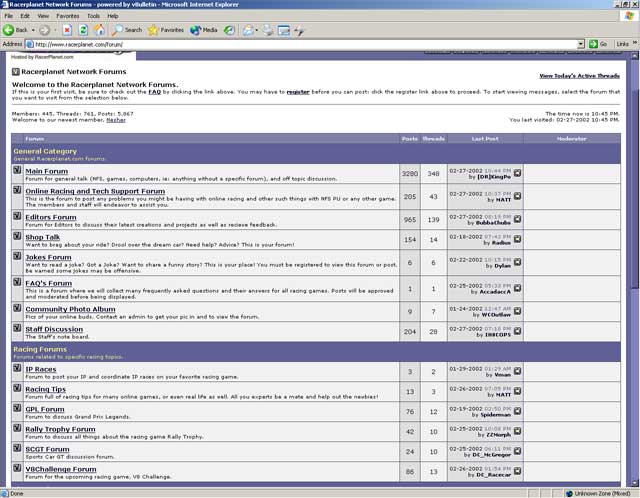Screen dimensions: 640x498
Task: Open the Community Photo Album link
Action: click(x=70, y=309)
